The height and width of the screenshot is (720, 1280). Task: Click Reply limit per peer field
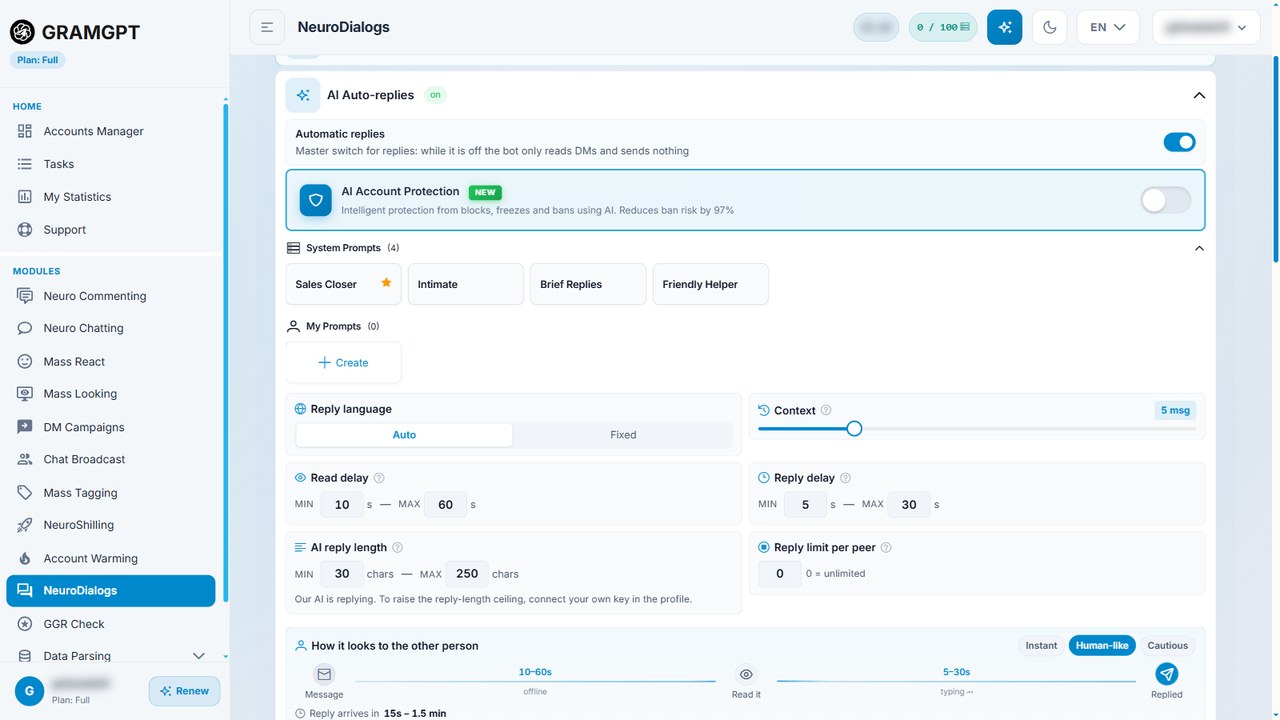click(779, 574)
